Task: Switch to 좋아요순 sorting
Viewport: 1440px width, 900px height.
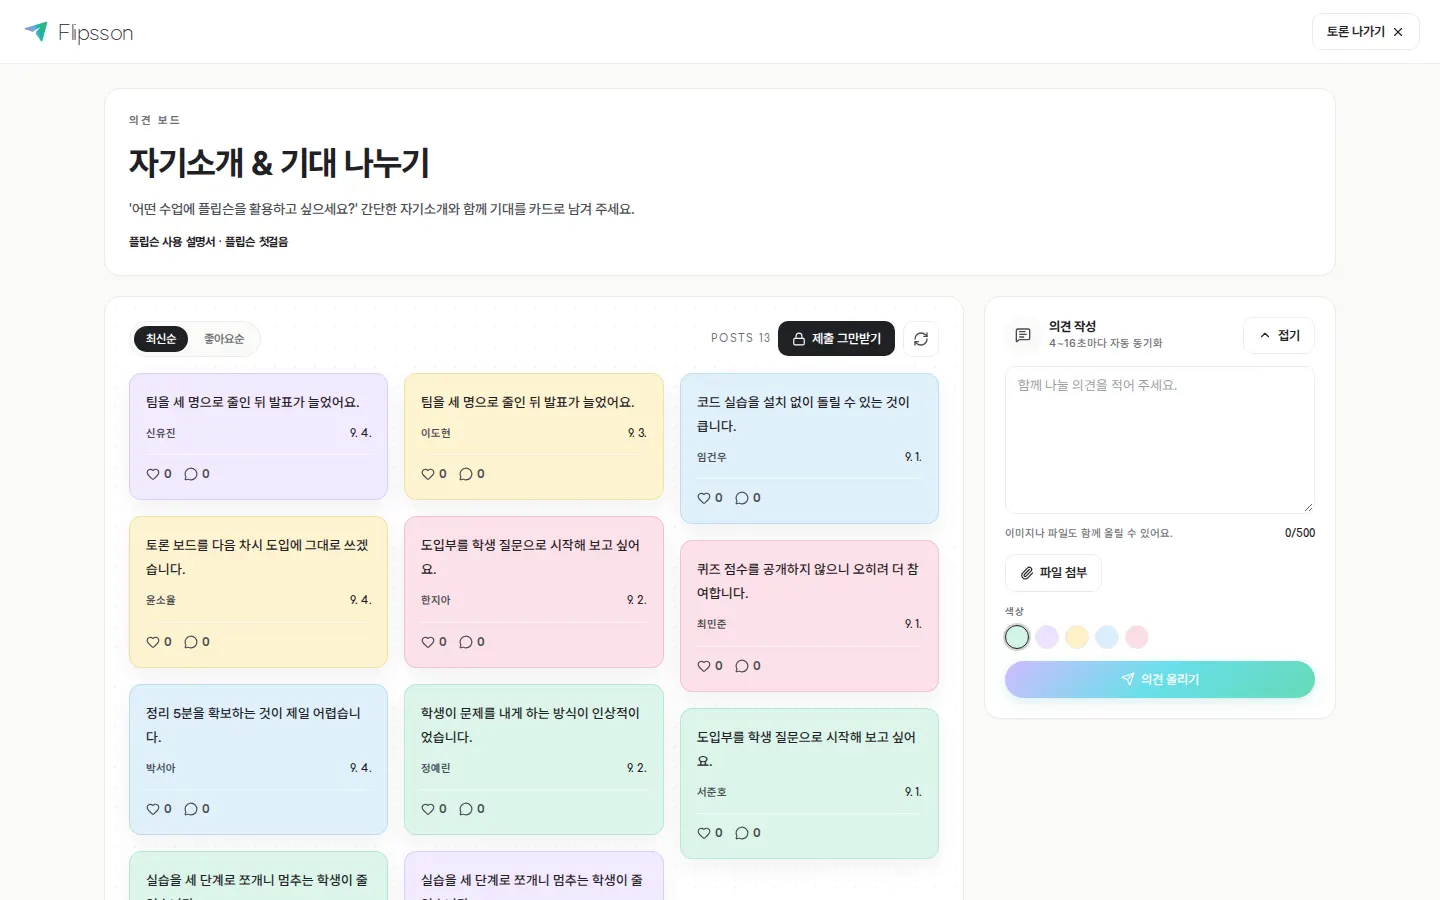Action: click(224, 339)
